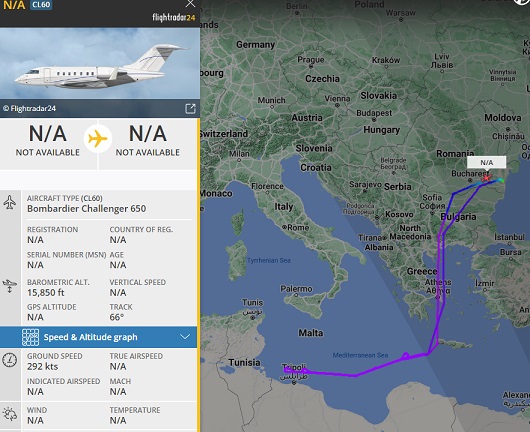This screenshot has height=432, width=530.
Task: Click the N/A label above the aircraft
Action: (x=486, y=163)
